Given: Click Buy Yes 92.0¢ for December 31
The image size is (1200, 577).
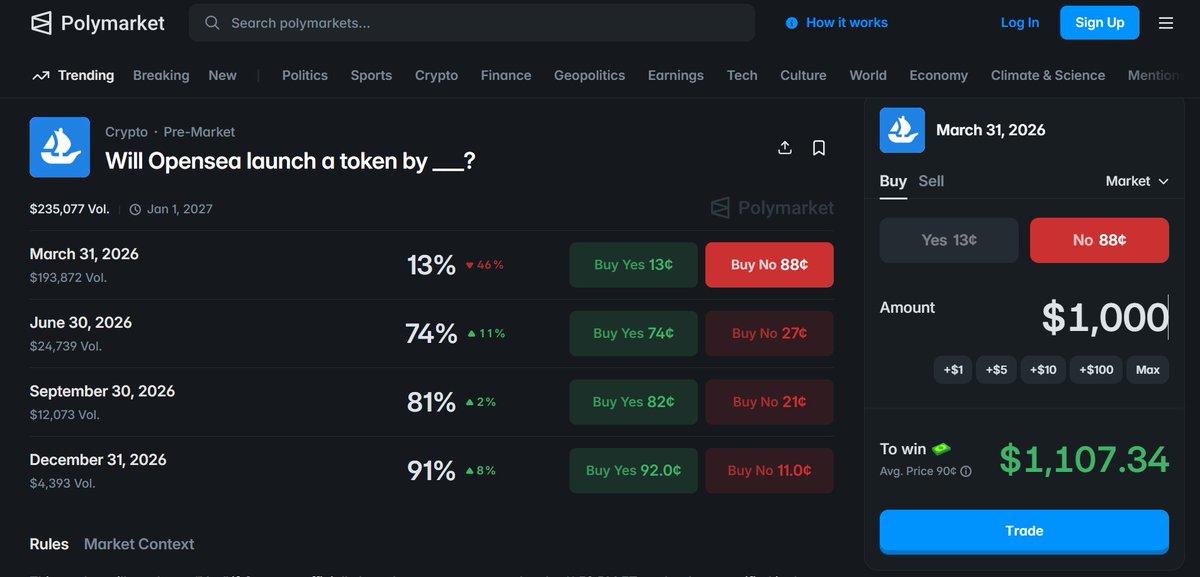Looking at the screenshot, I should pos(633,470).
